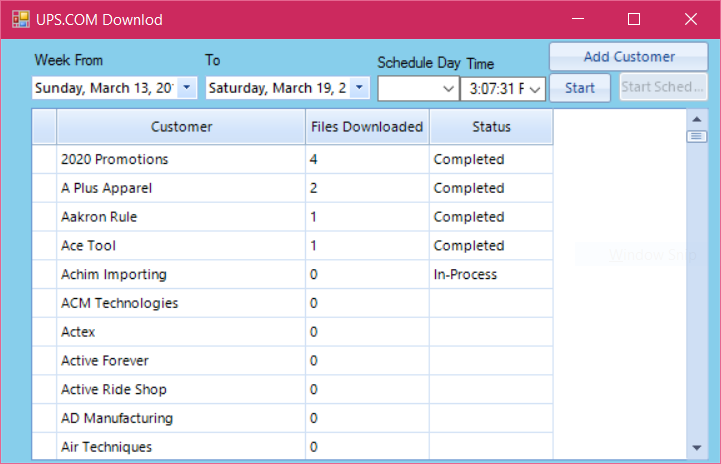
Task: Select the A Plus Apparel cell
Action: [x=181, y=188]
